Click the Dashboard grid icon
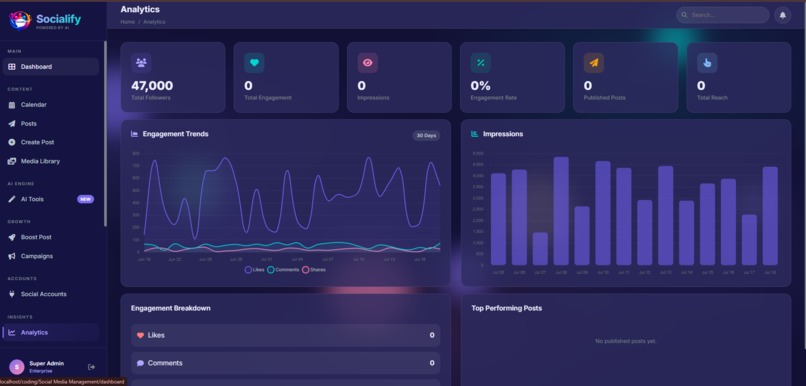 12,67
